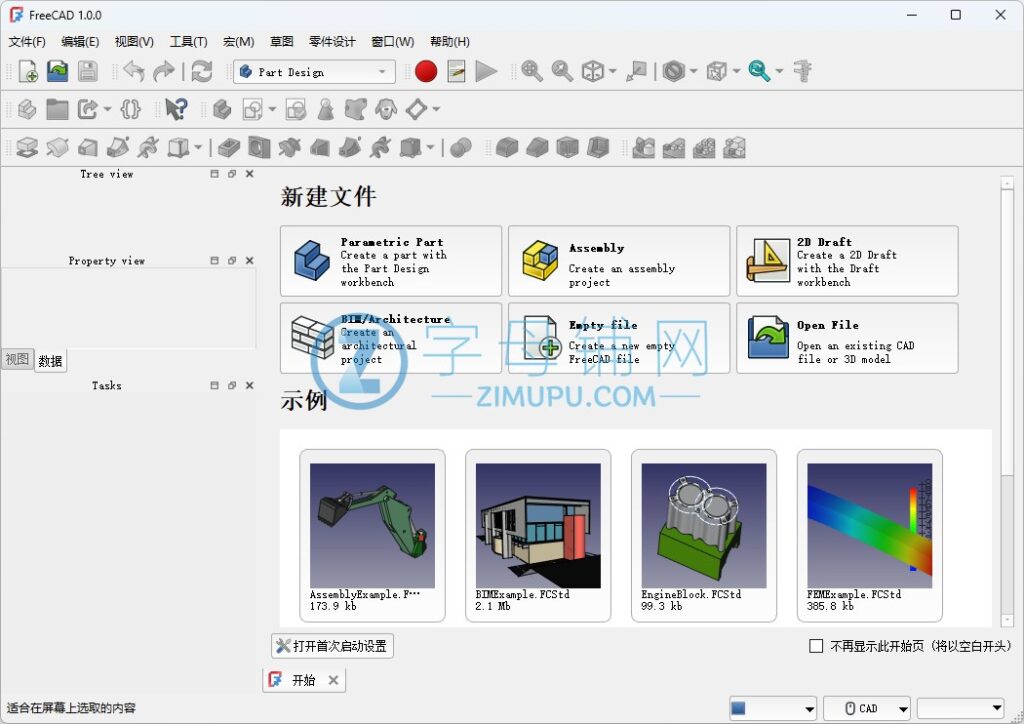
Task: Choose the 2D Draft card
Action: (847, 261)
